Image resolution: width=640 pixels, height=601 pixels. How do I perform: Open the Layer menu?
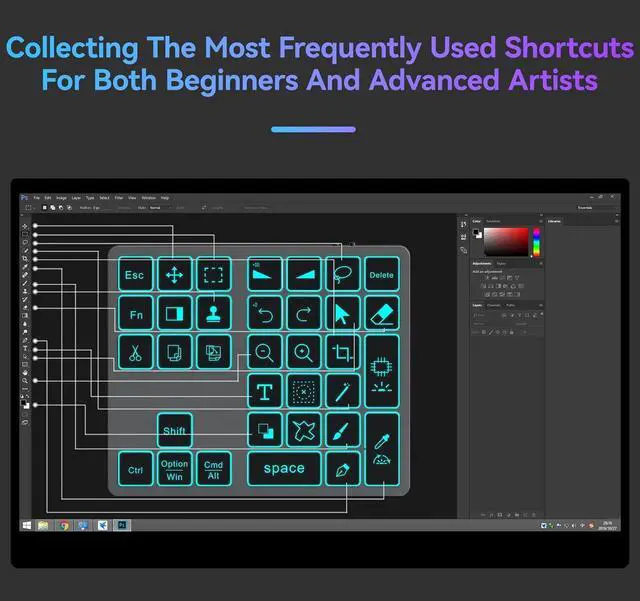point(76,198)
